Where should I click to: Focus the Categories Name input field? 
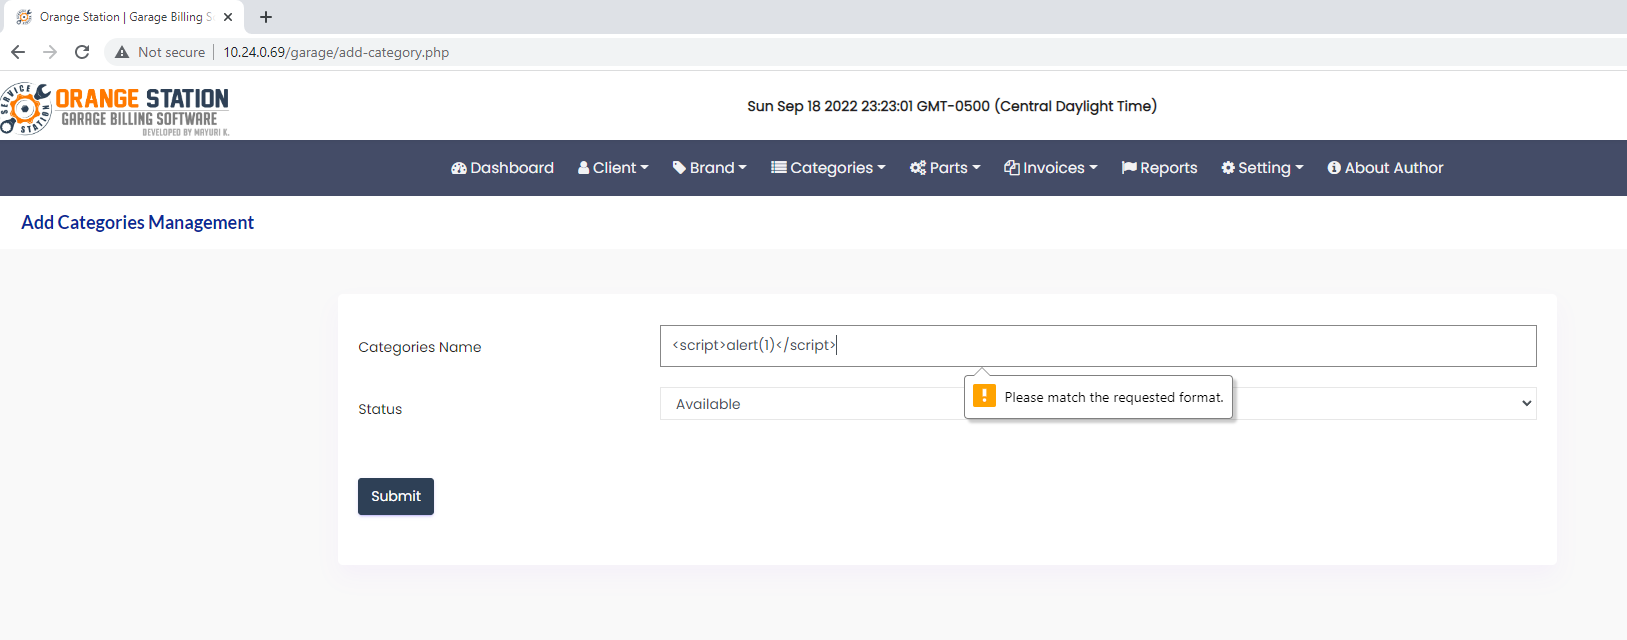(1098, 346)
